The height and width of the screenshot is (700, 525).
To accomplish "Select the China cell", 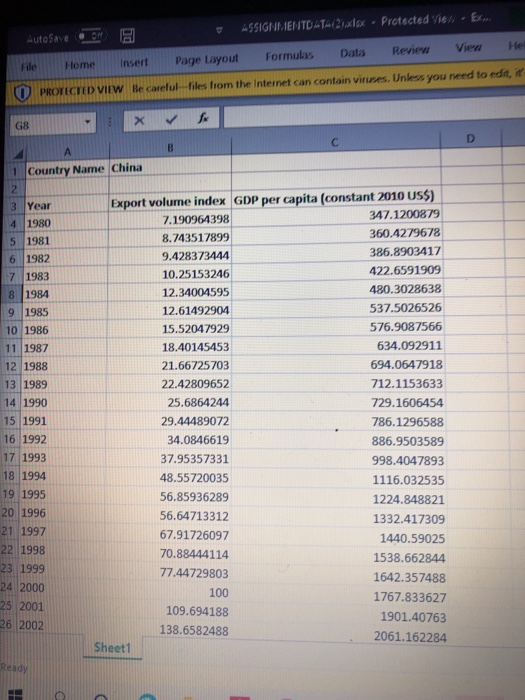I will pyautogui.click(x=170, y=168).
